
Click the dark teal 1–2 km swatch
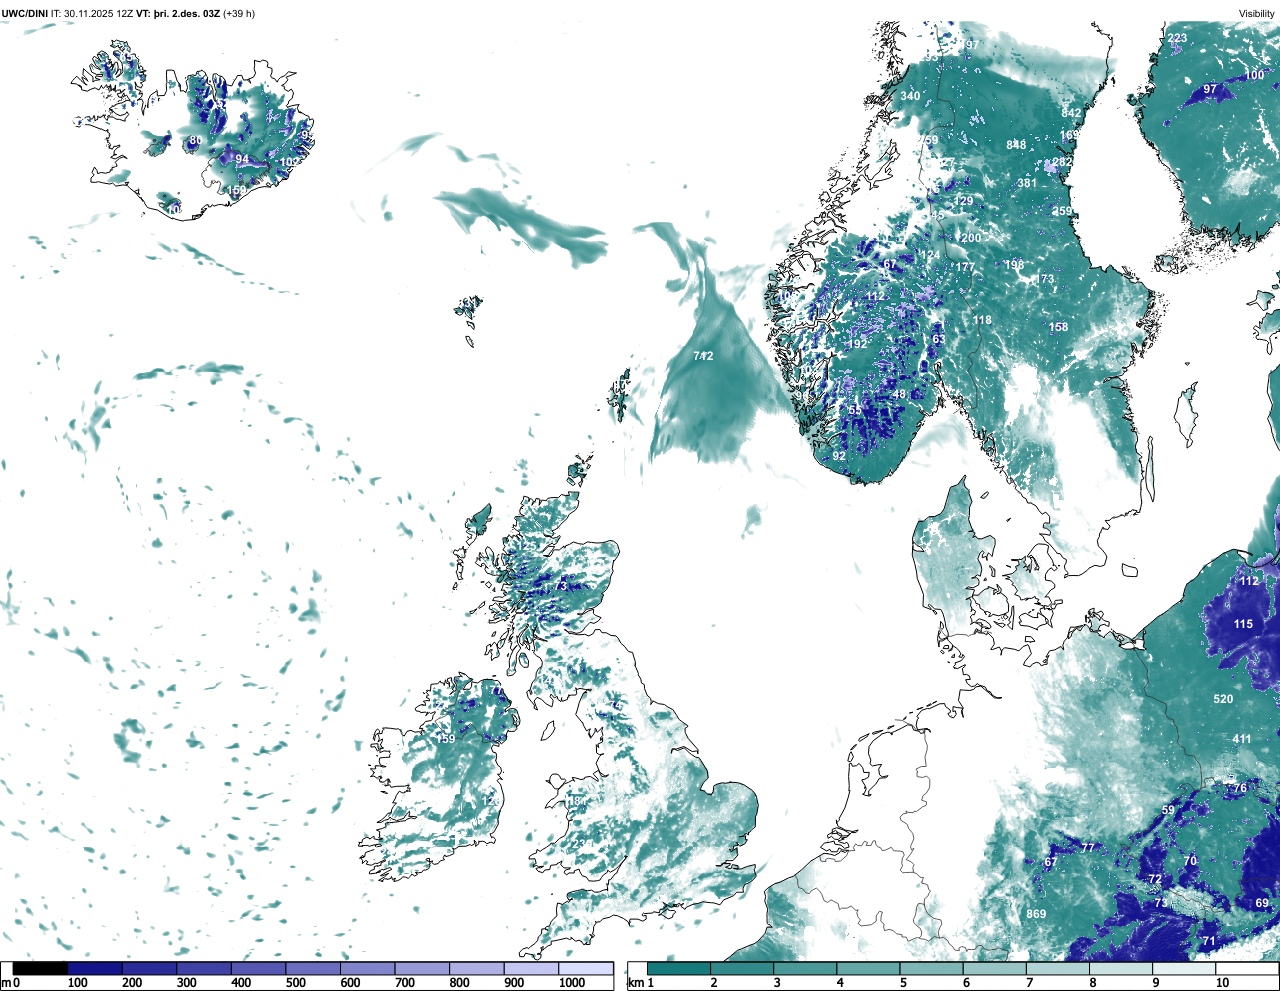point(679,968)
